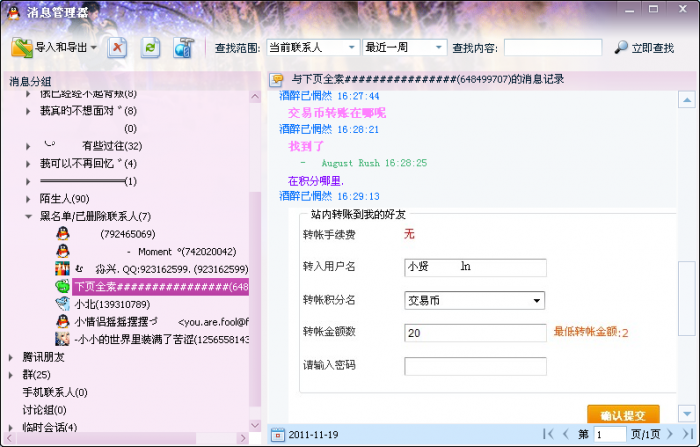Image resolution: width=700 pixels, height=447 pixels.
Task: Click the message text 在积分哪里.
Action: point(316,181)
